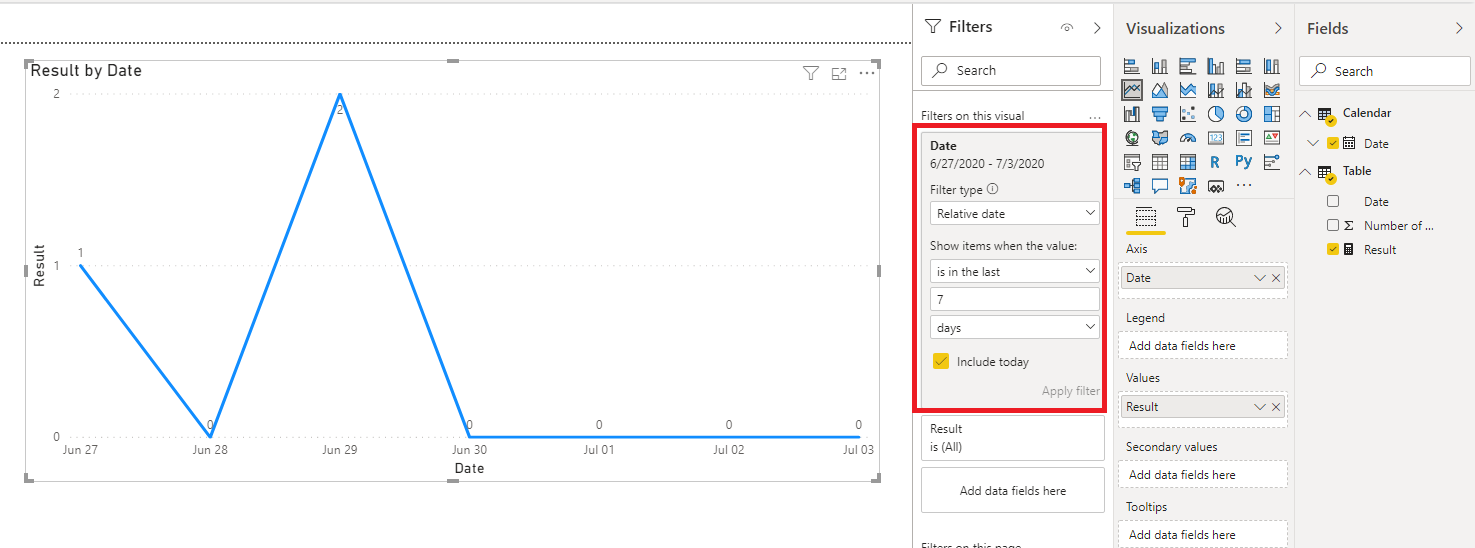The image size is (1475, 548).
Task: Remove Result from the Values well
Action: pyautogui.click(x=1276, y=407)
